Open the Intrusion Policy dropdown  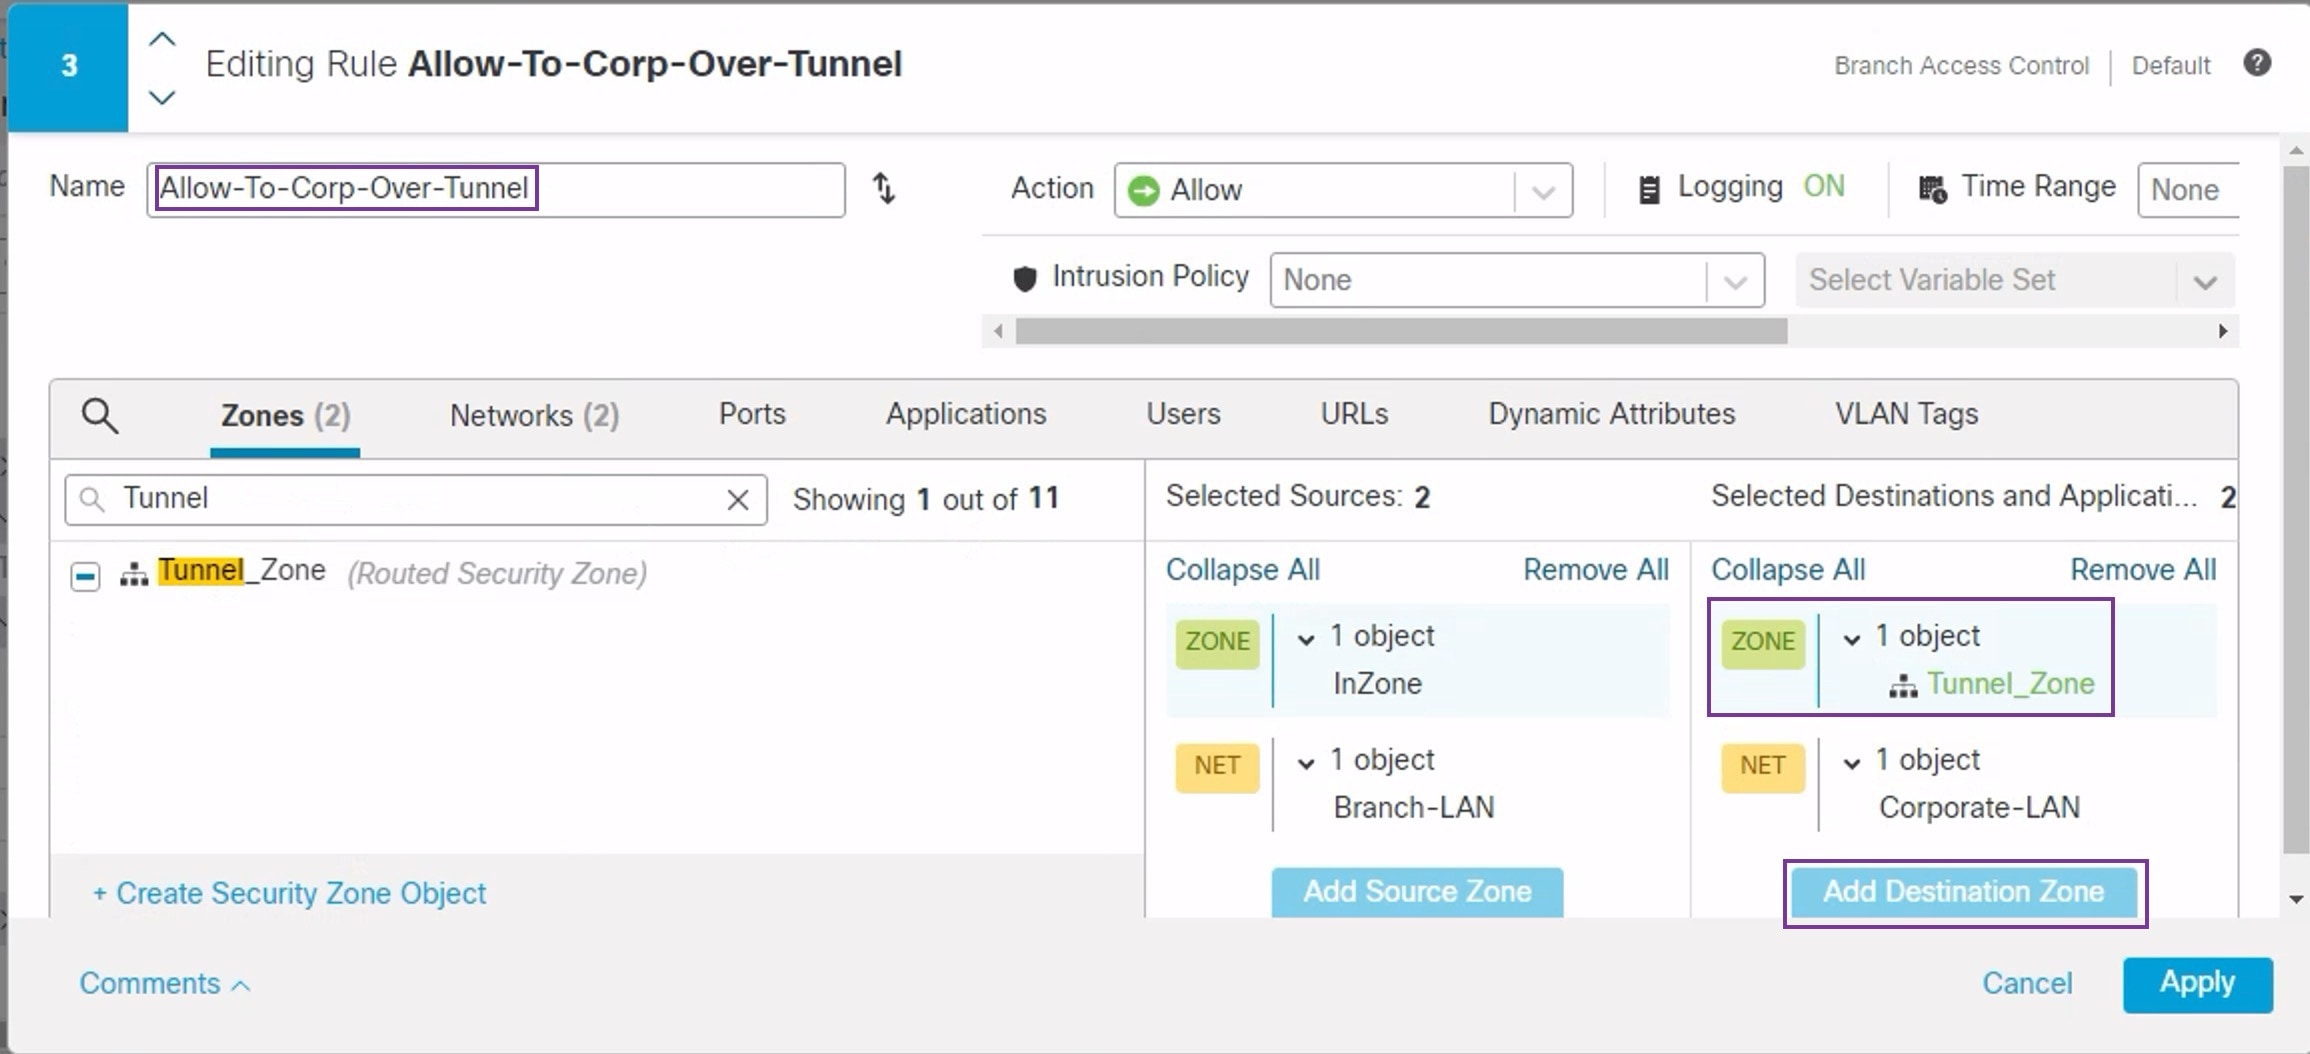1734,281
